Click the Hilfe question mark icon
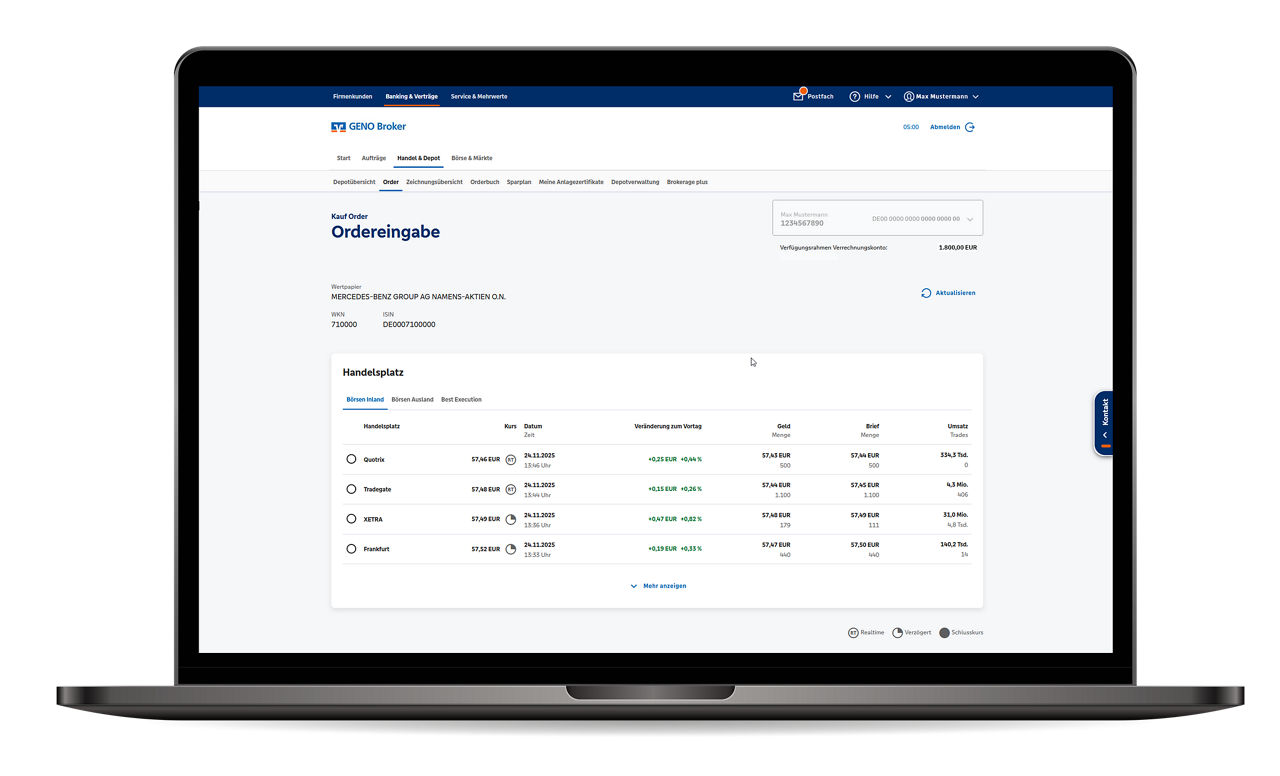This screenshot has width=1280, height=776. pos(855,96)
